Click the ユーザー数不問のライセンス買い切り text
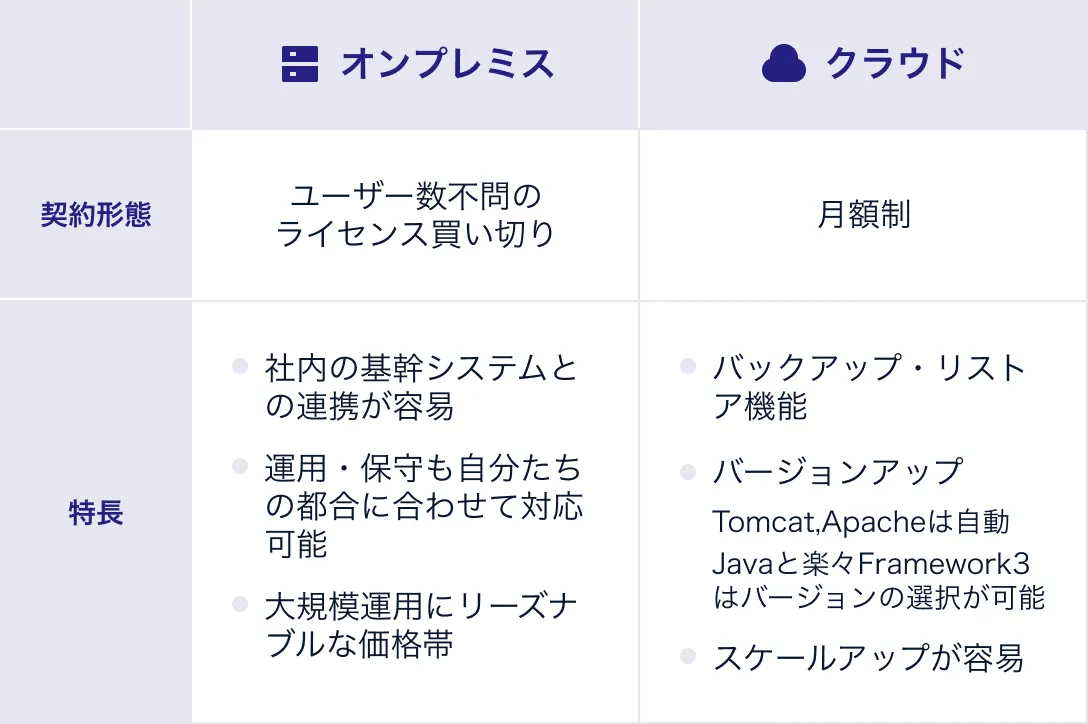Screen dimensions: 1088x724 point(414,215)
